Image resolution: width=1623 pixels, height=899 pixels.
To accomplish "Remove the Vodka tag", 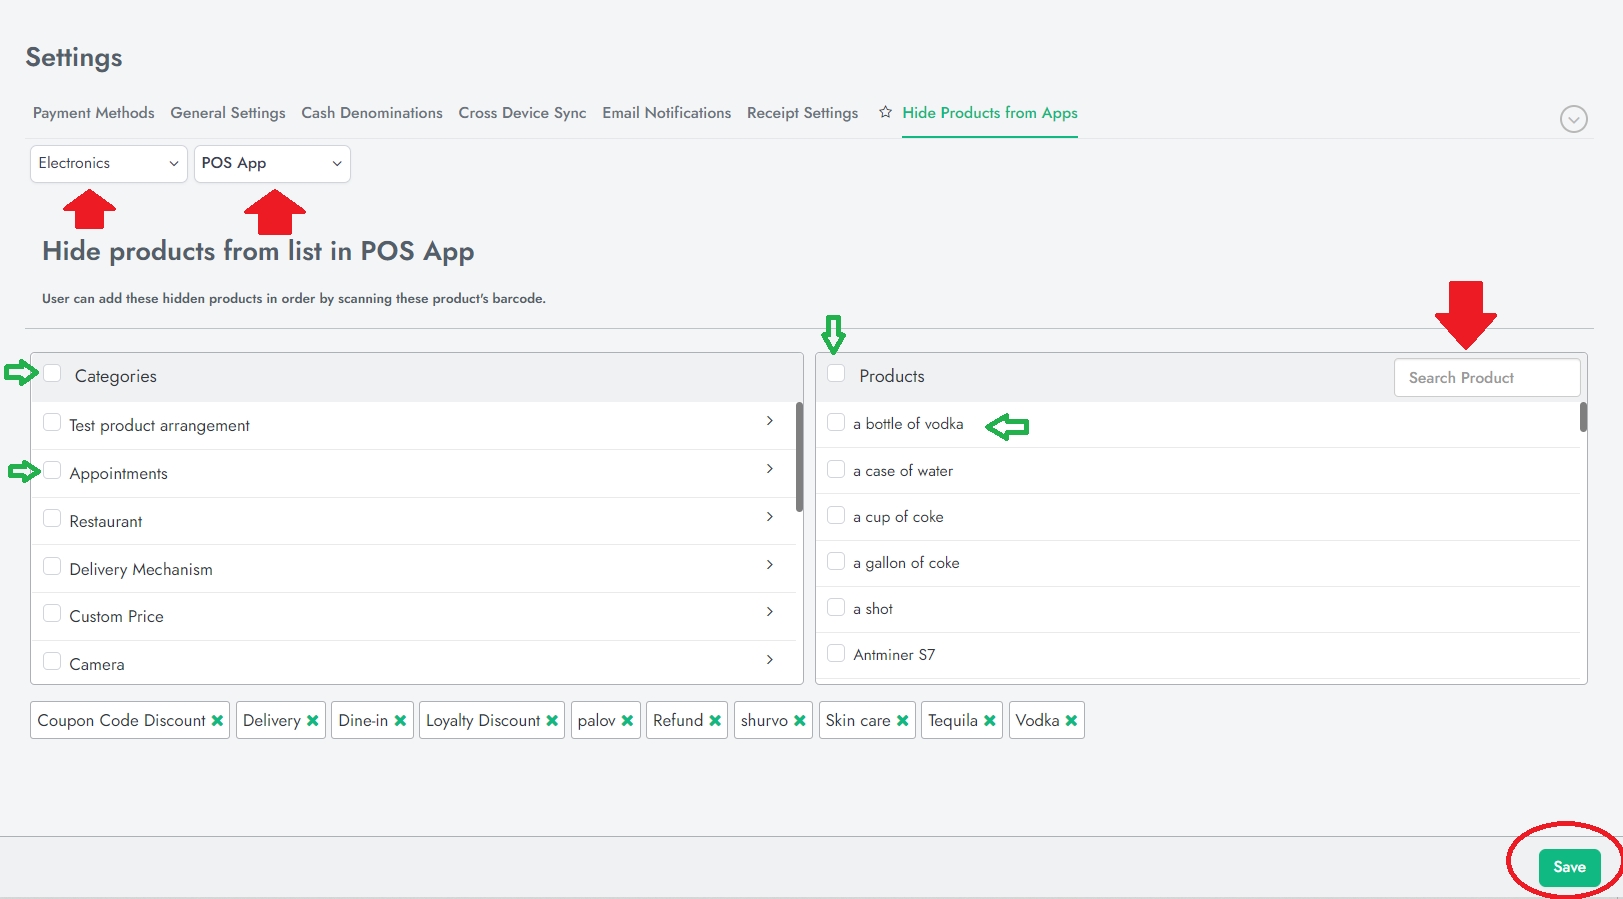I will [x=1071, y=721].
